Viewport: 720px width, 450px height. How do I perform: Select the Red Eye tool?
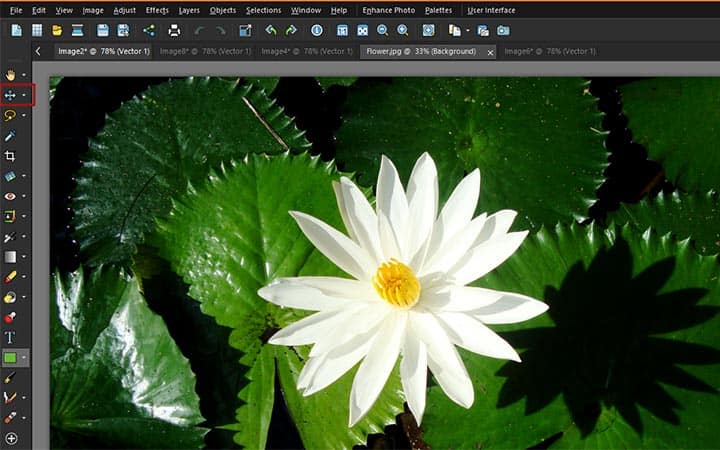click(x=10, y=196)
